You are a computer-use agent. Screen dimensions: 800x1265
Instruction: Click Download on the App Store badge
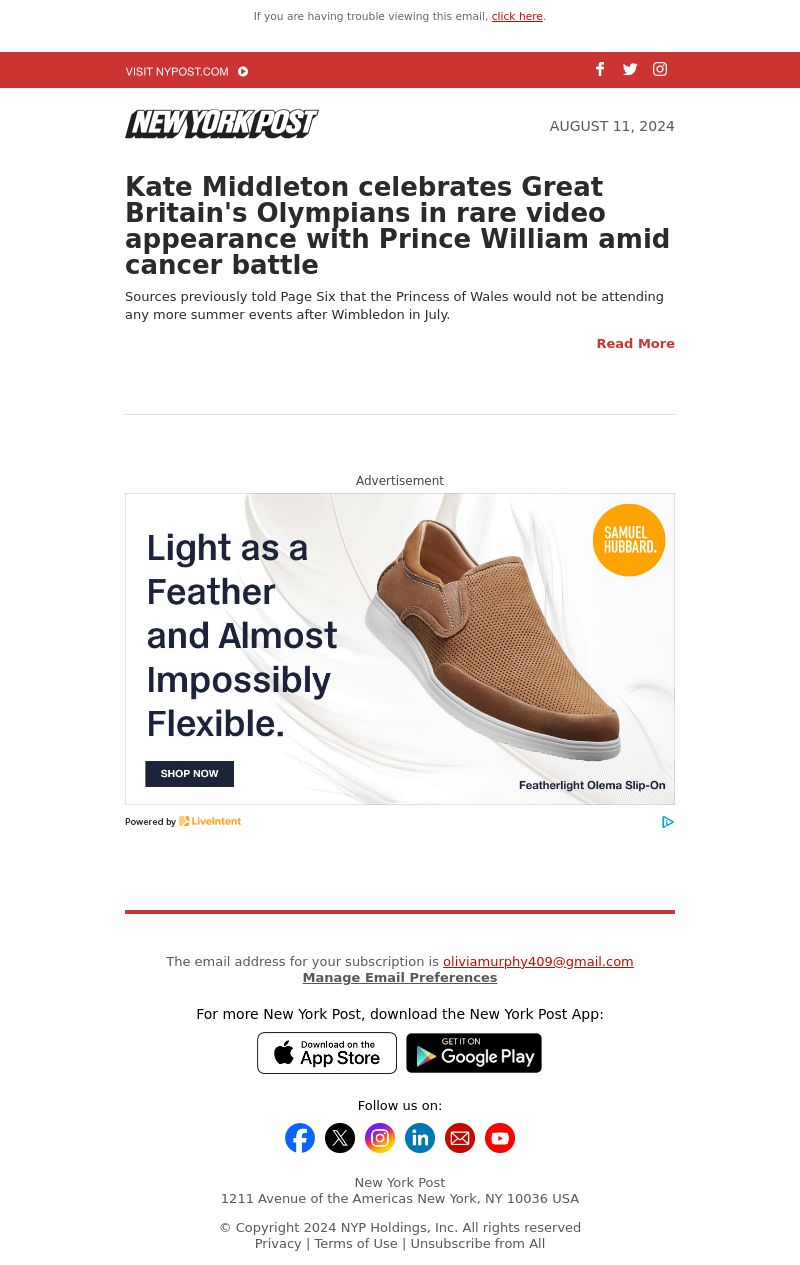tap(327, 1053)
